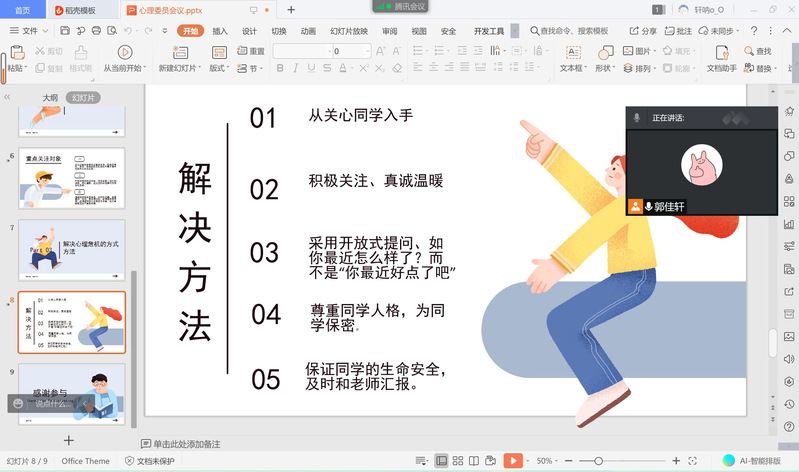Switch to the 动画 Animation tab
Image resolution: width=799 pixels, height=472 pixels.
308,31
